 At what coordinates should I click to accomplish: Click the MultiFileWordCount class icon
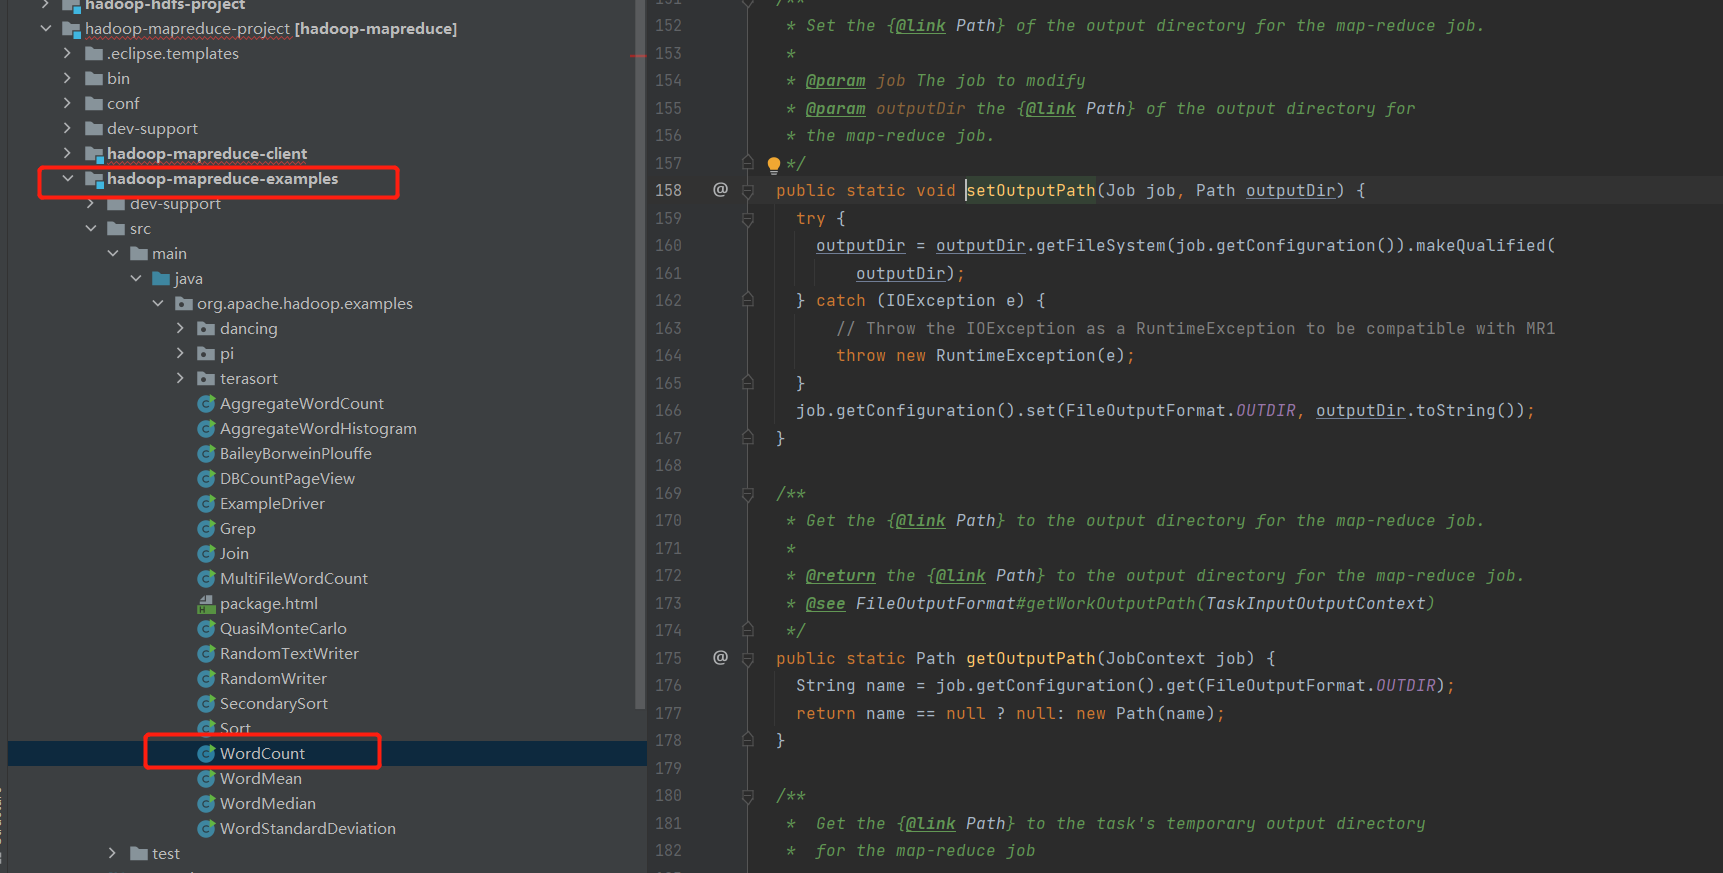(206, 579)
